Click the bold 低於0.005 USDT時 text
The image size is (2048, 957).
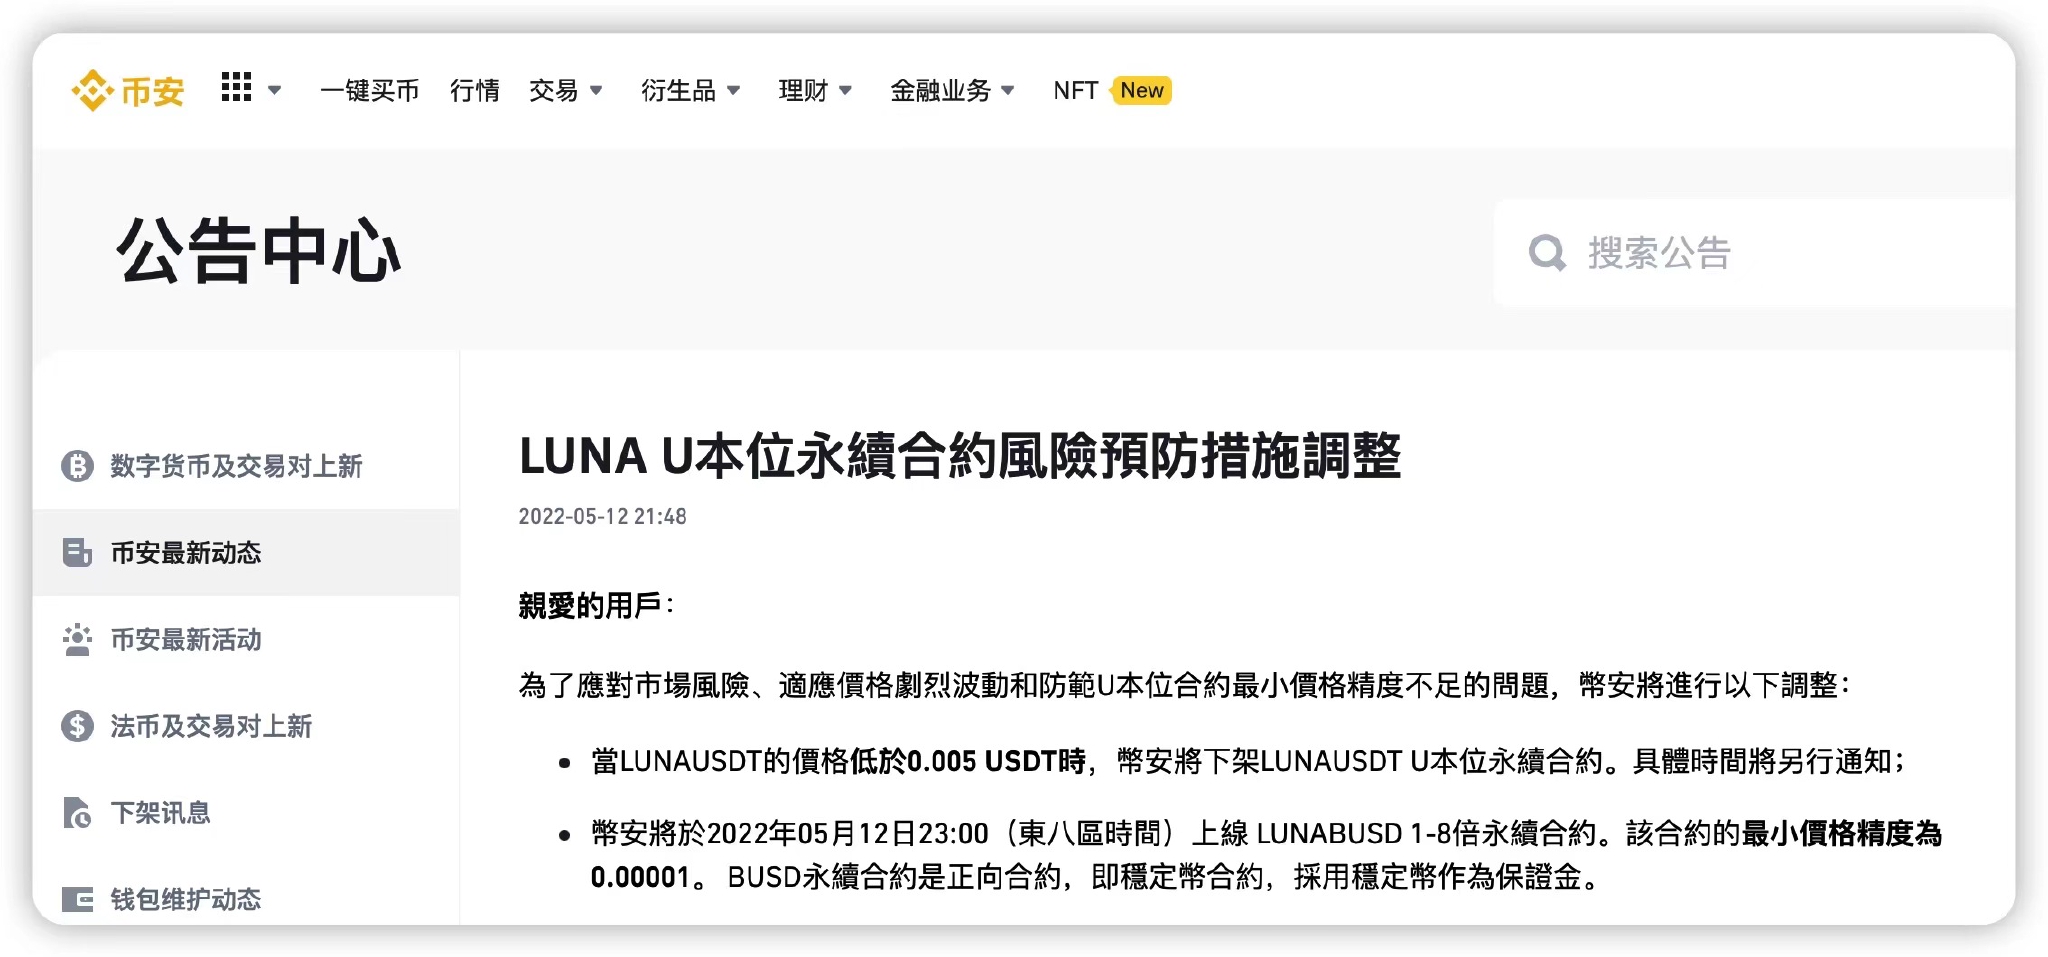tap(967, 761)
